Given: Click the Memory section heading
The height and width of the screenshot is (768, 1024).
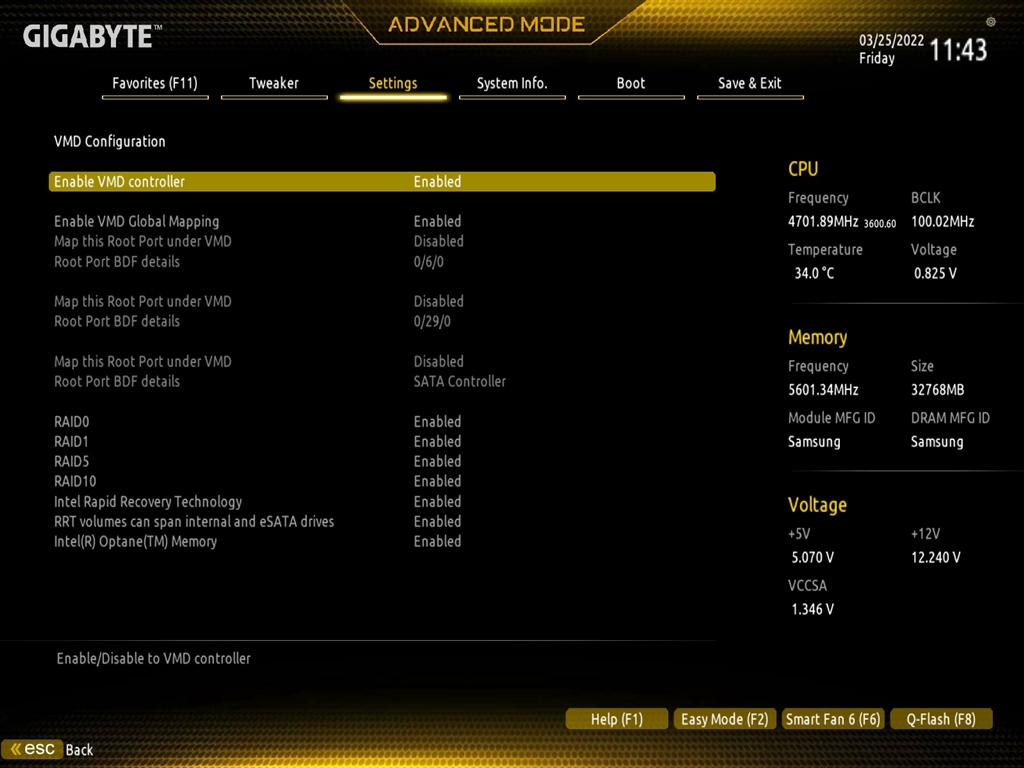Looking at the screenshot, I should 817,337.
